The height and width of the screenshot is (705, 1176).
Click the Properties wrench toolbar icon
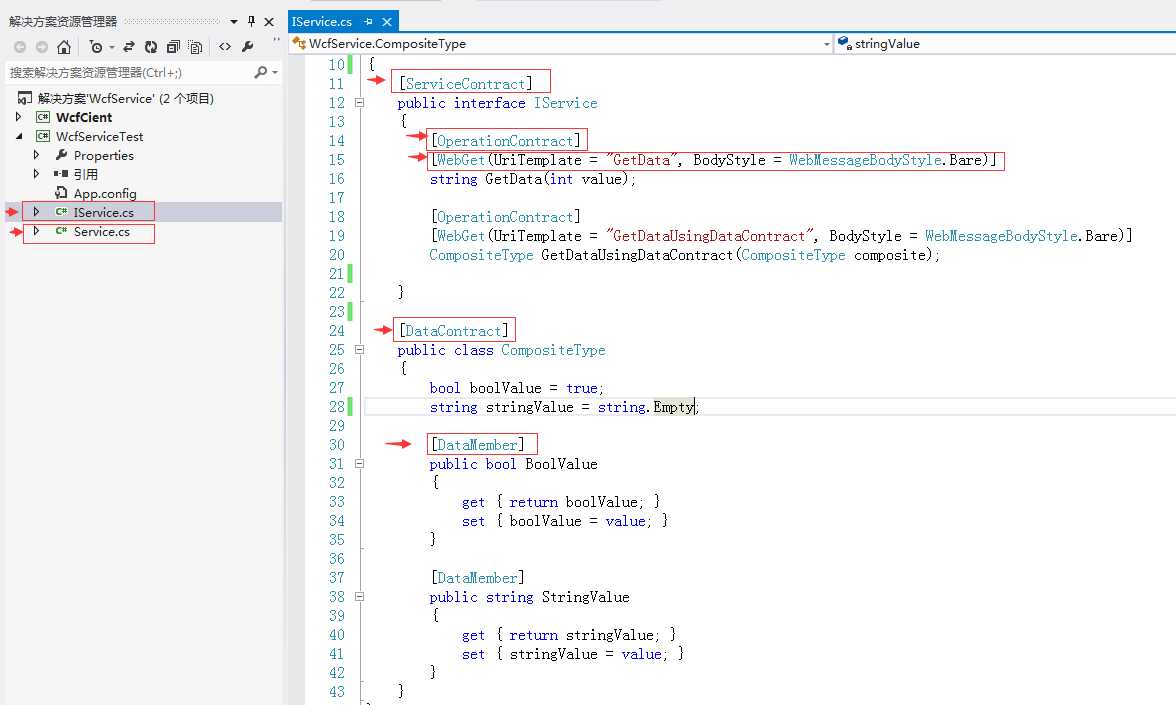coord(248,47)
